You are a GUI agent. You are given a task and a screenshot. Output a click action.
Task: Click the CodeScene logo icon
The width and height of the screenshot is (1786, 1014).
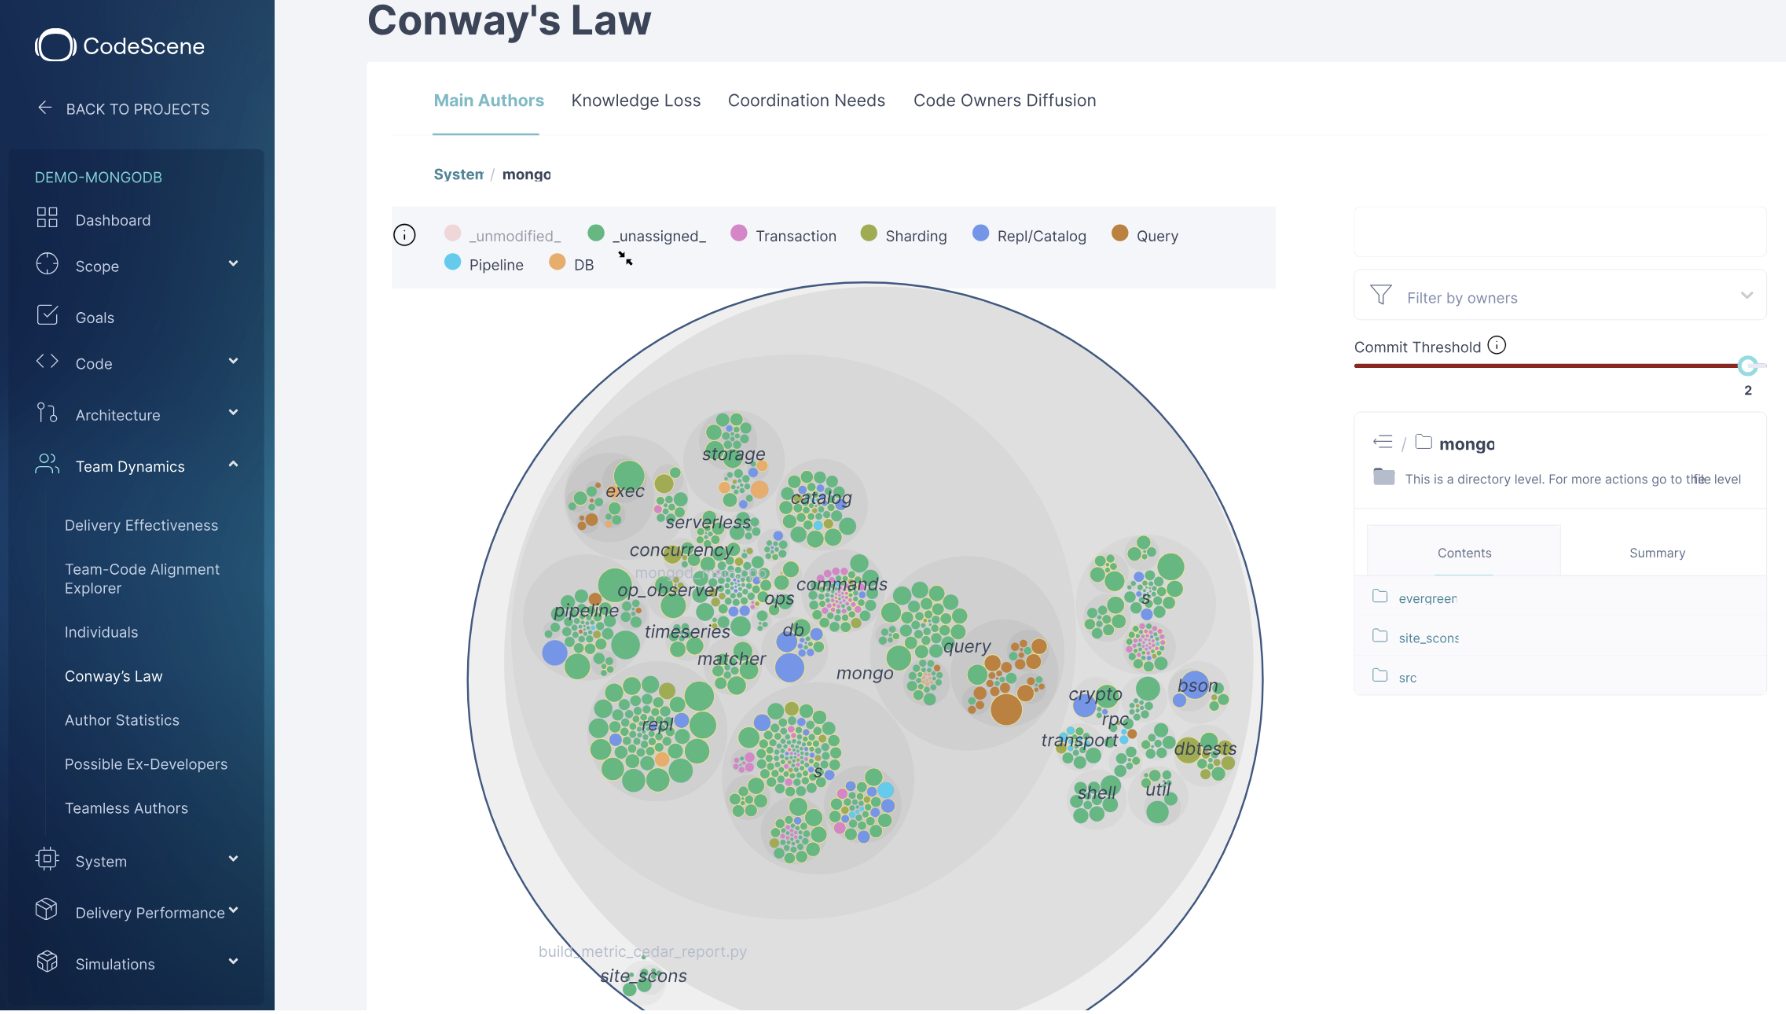55,44
